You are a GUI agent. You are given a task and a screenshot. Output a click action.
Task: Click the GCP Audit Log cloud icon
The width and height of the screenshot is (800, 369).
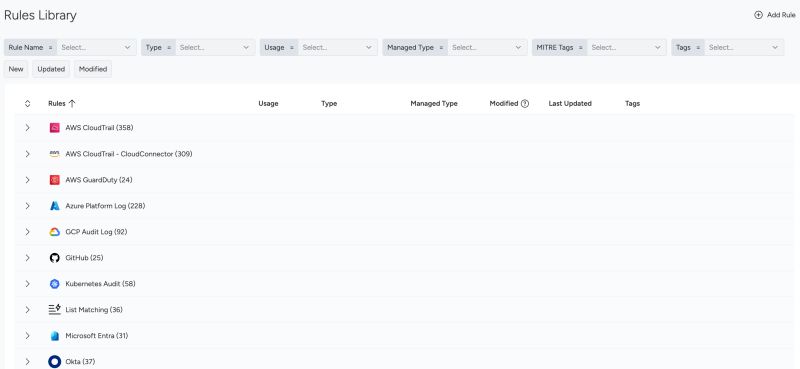55,232
